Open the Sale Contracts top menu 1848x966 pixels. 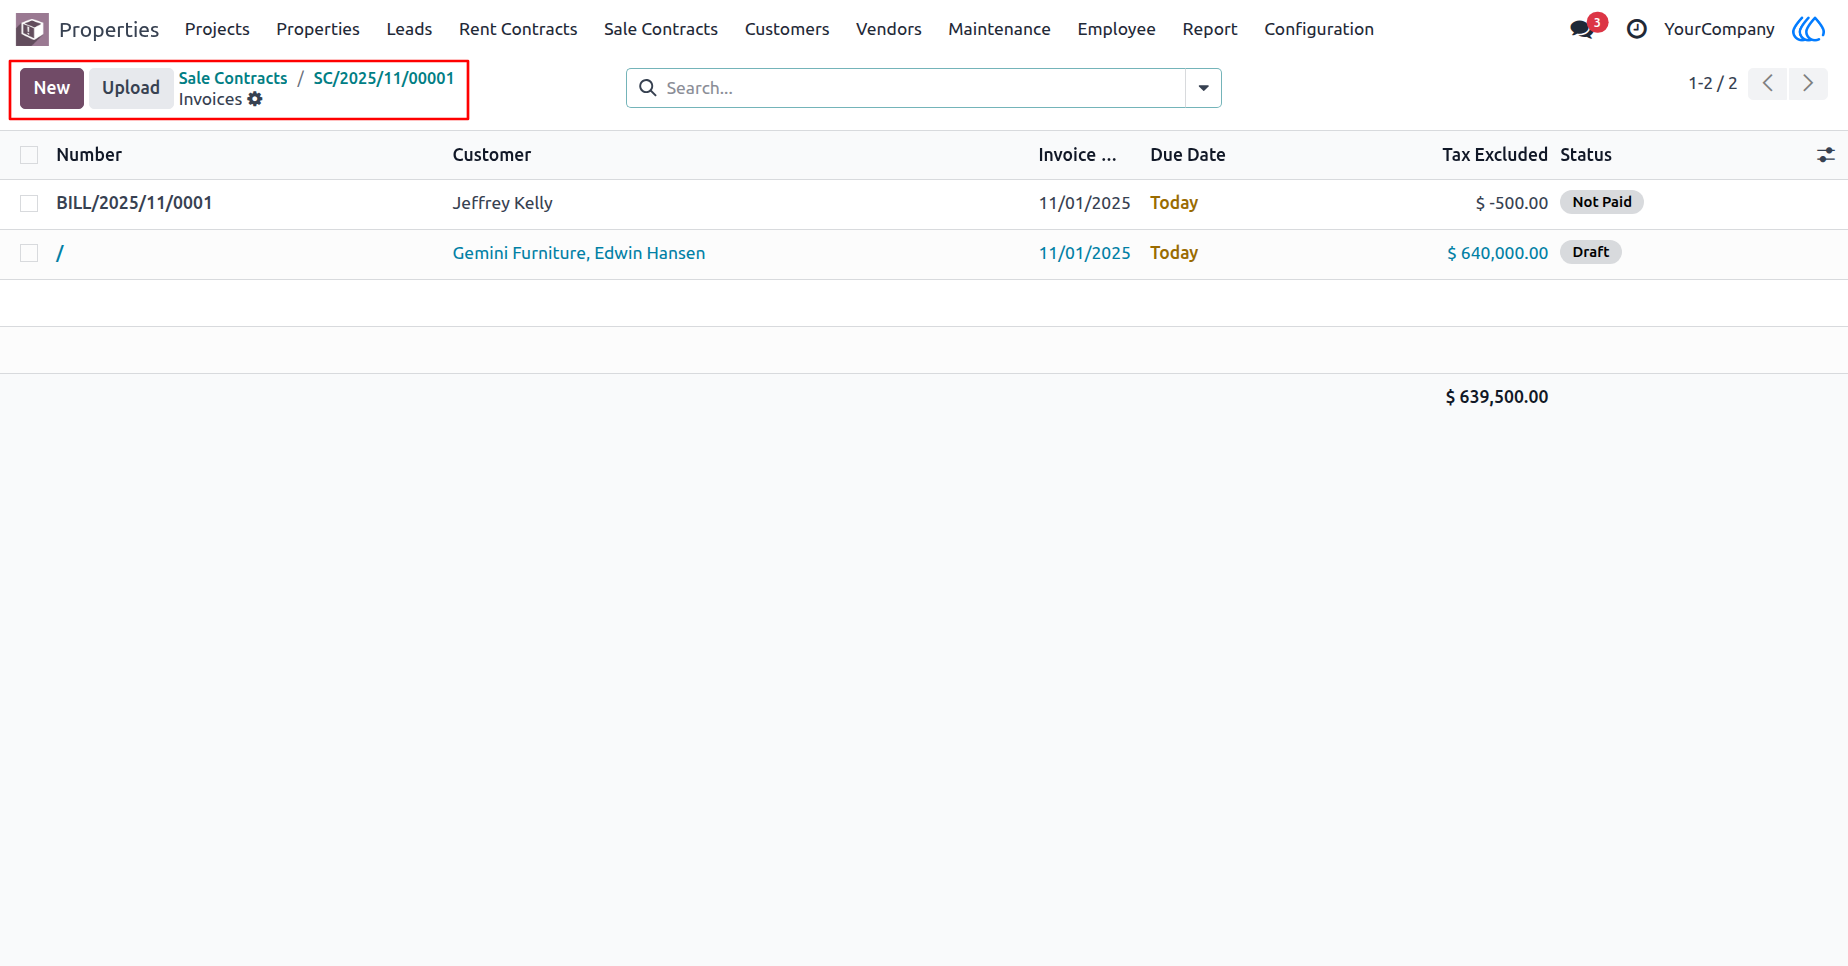661,29
